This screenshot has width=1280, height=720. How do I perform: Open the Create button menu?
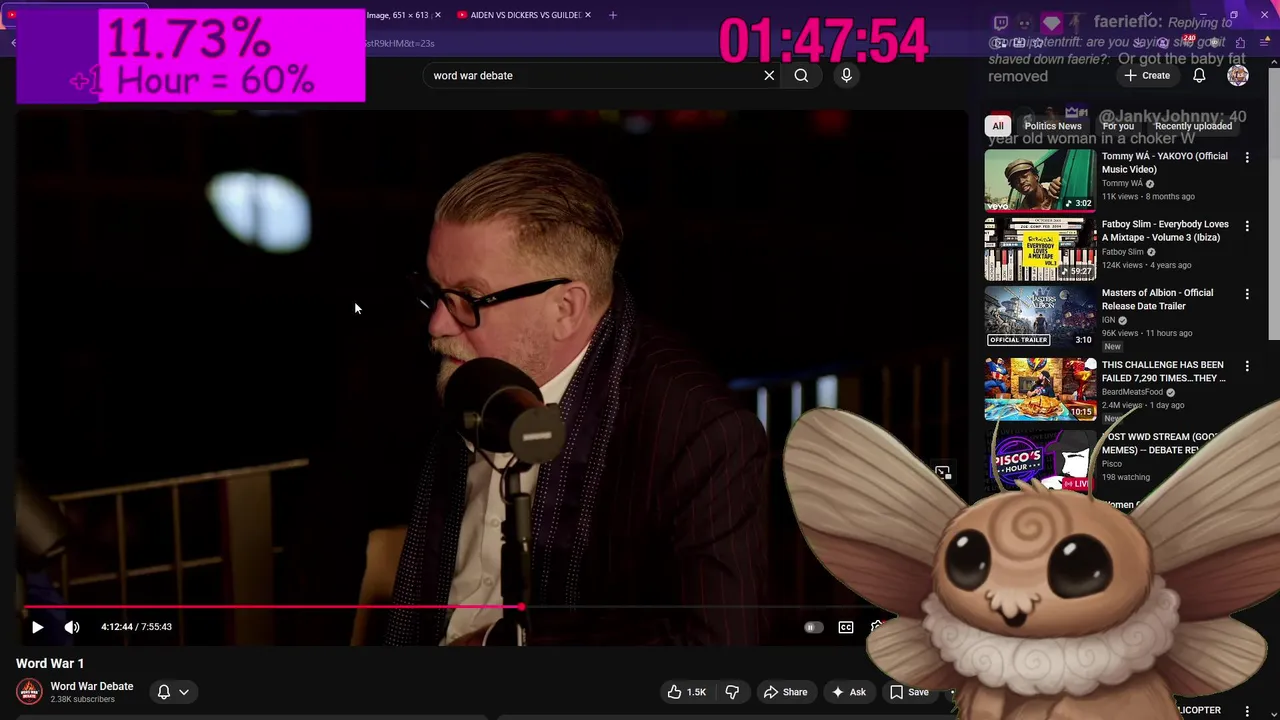tap(1146, 75)
